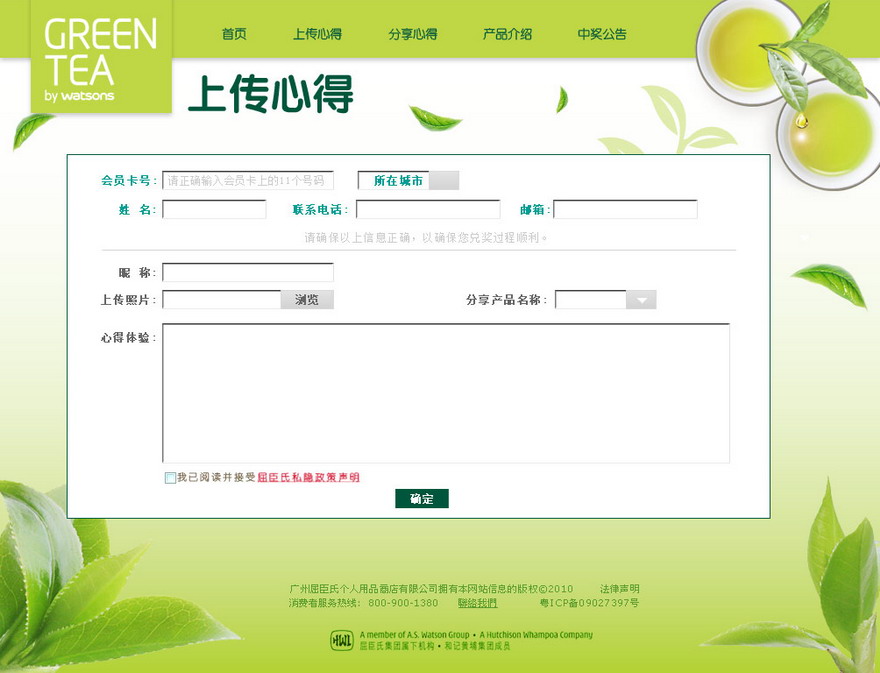Click the 确定 submit button

[422, 498]
